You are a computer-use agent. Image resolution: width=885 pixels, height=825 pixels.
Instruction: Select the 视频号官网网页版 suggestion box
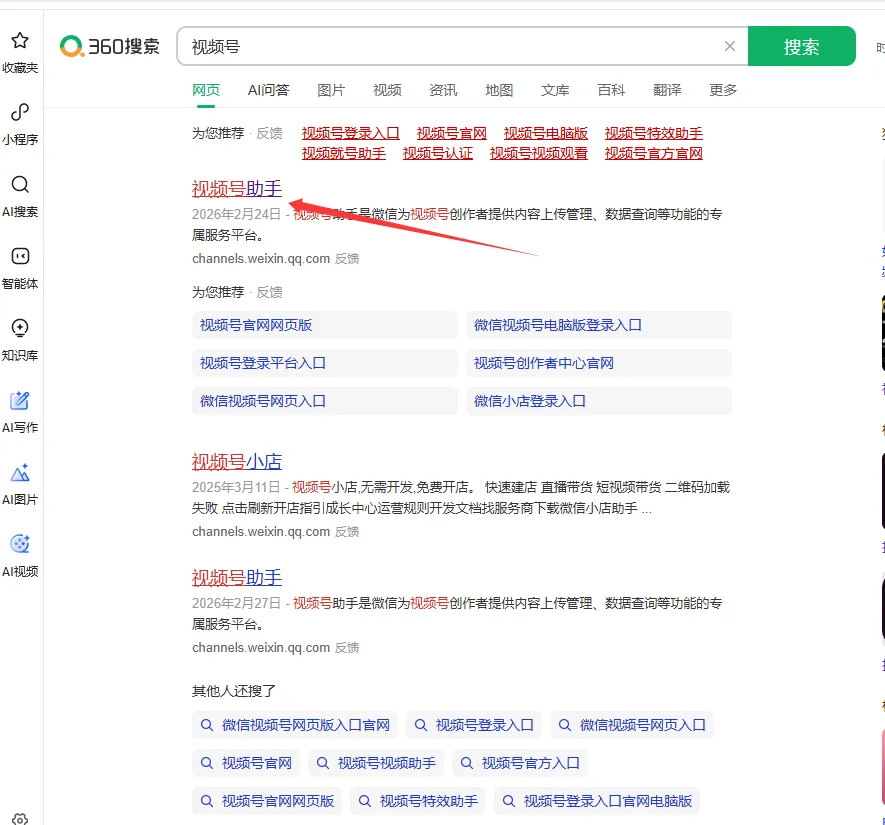tap(325, 325)
